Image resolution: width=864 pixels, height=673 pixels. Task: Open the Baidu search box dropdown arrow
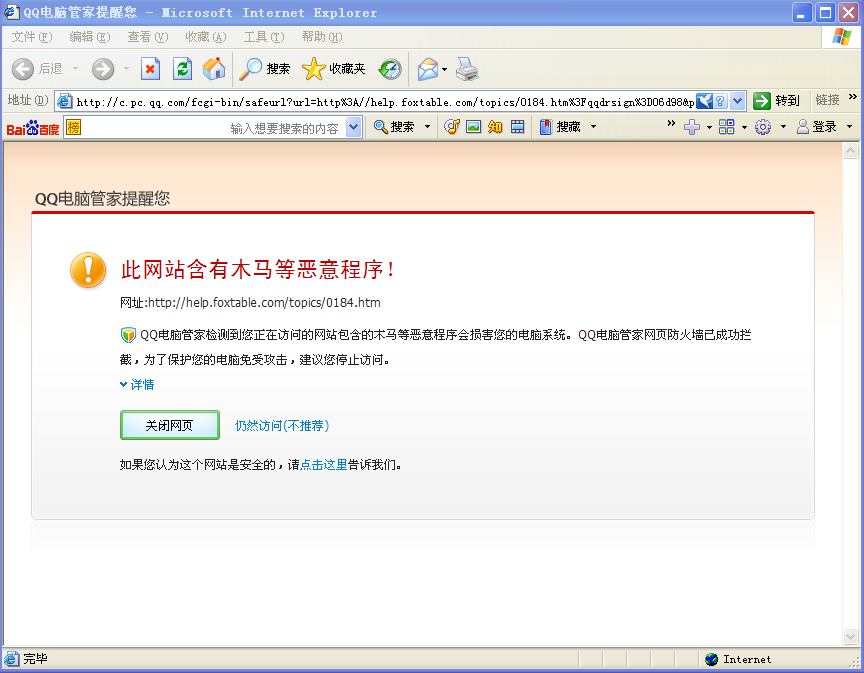[x=354, y=127]
